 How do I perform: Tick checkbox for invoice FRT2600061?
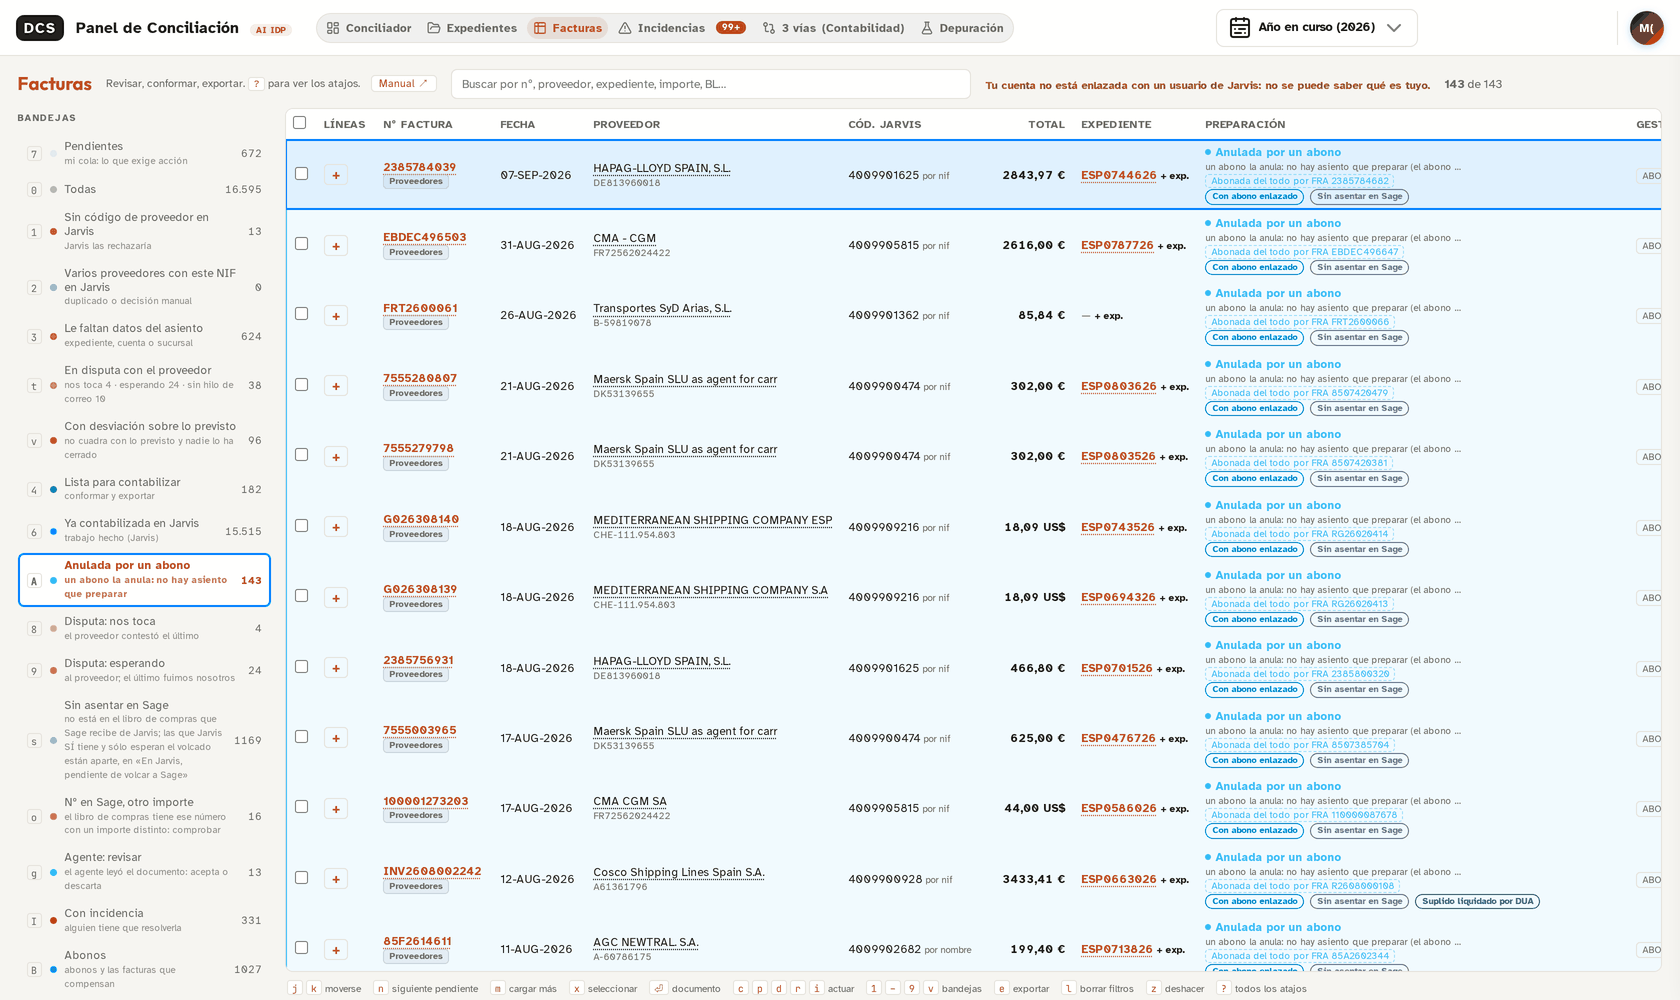pyautogui.click(x=301, y=314)
